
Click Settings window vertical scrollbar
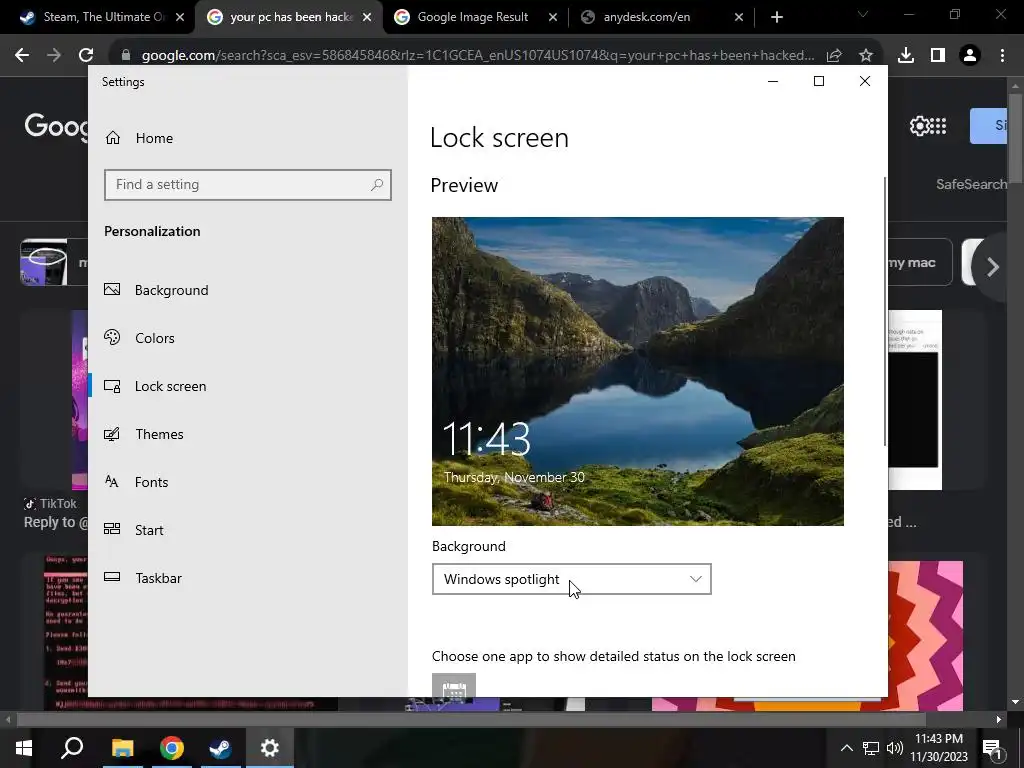coord(885,312)
